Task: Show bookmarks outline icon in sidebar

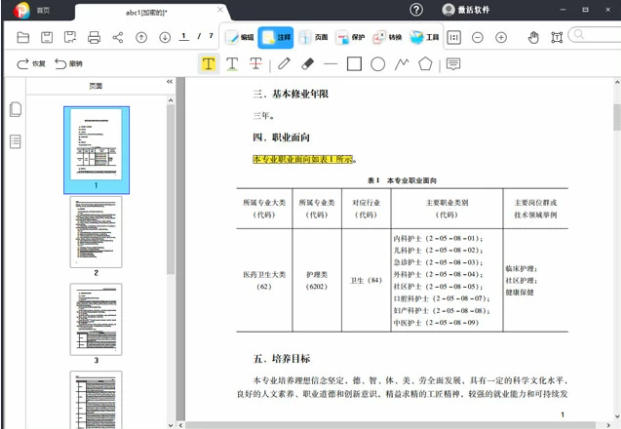Action: pyautogui.click(x=15, y=141)
